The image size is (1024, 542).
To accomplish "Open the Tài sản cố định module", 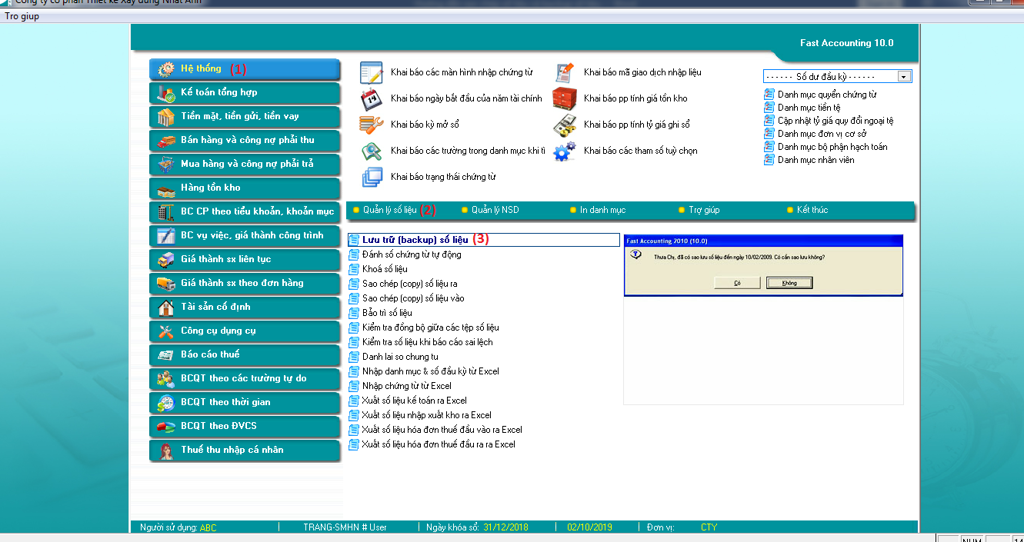I will coord(245,307).
